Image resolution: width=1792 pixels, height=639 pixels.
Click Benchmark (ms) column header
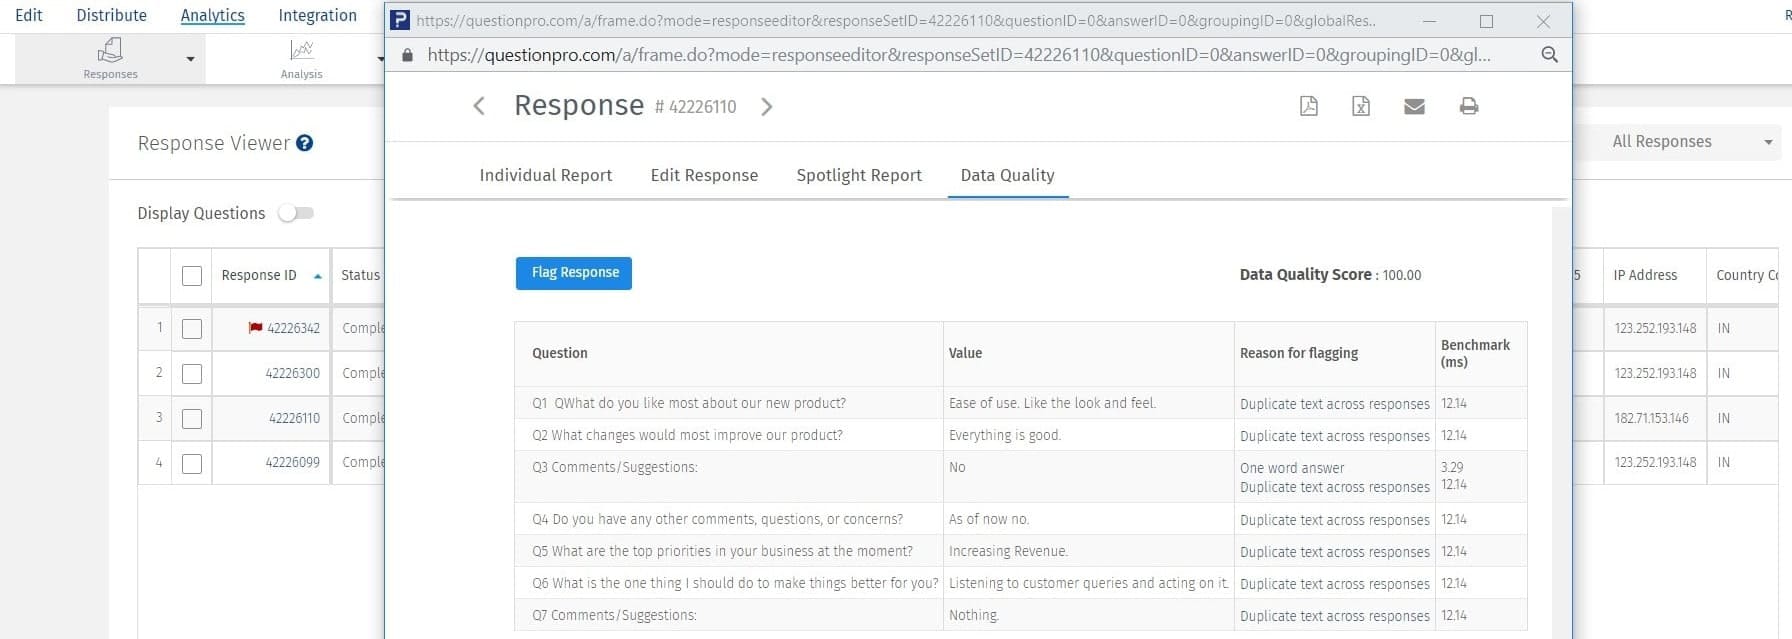click(1475, 353)
